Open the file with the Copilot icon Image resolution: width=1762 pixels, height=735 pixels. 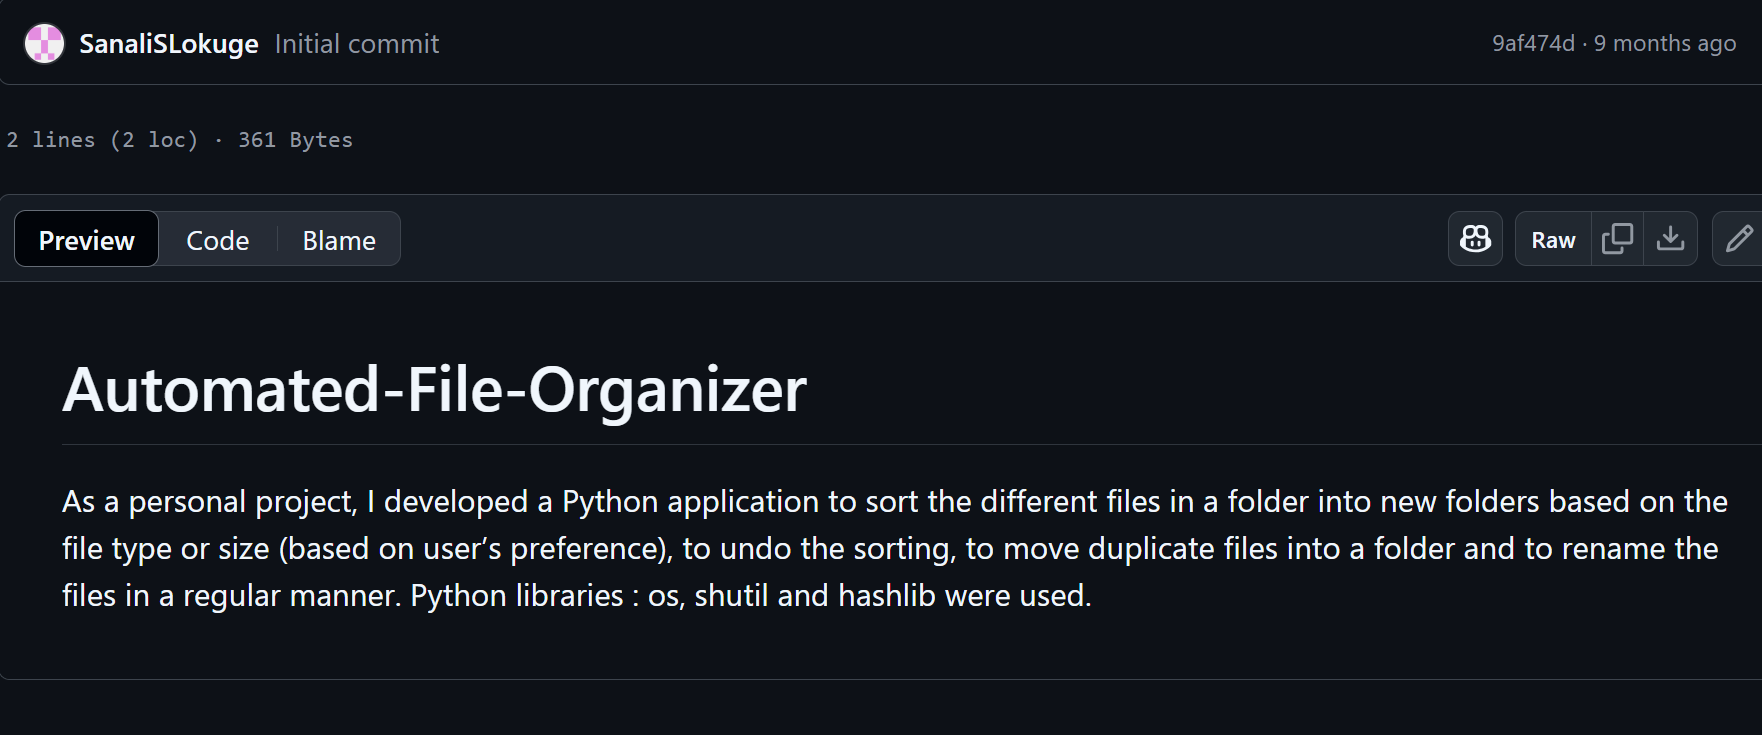coord(1475,239)
